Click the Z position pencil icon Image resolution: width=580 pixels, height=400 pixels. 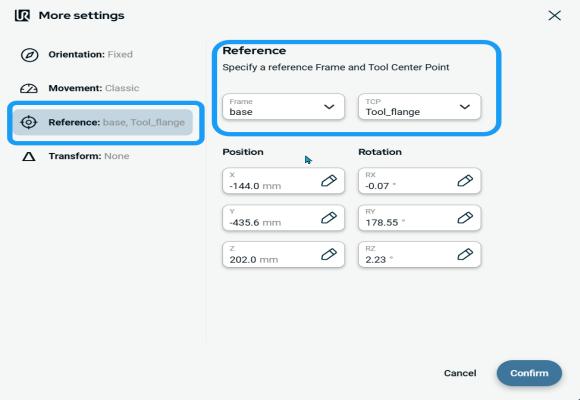328,254
